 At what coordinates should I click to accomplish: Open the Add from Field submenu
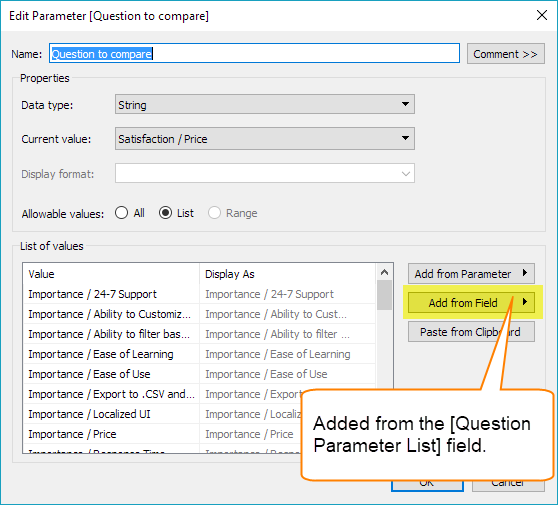point(471,303)
